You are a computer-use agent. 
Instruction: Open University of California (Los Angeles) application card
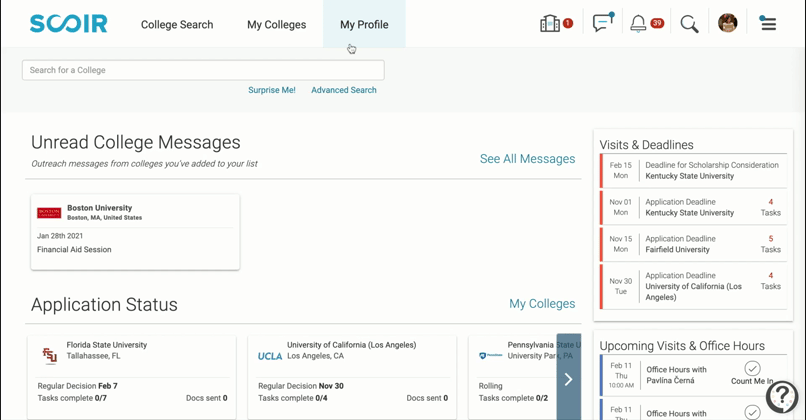(352, 377)
